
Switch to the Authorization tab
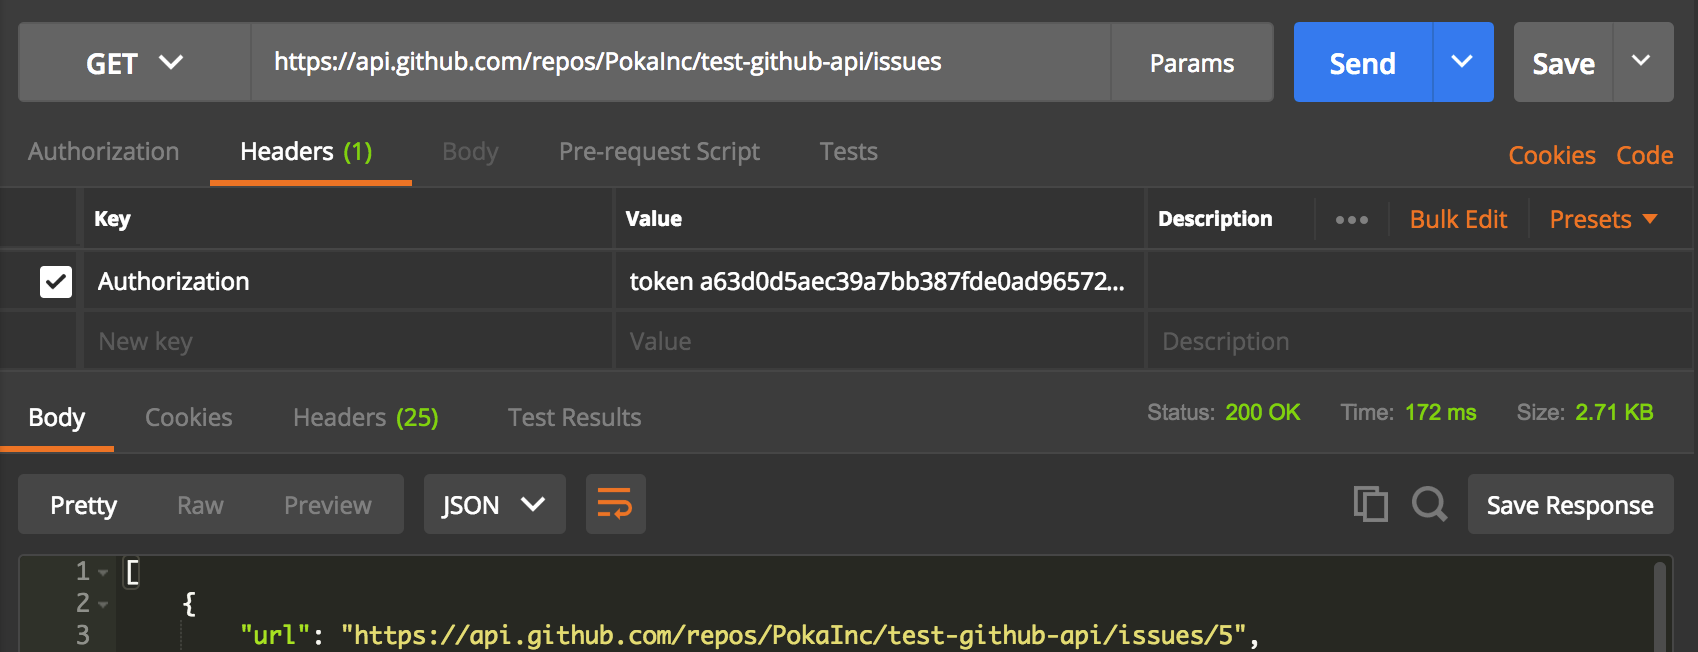(104, 152)
